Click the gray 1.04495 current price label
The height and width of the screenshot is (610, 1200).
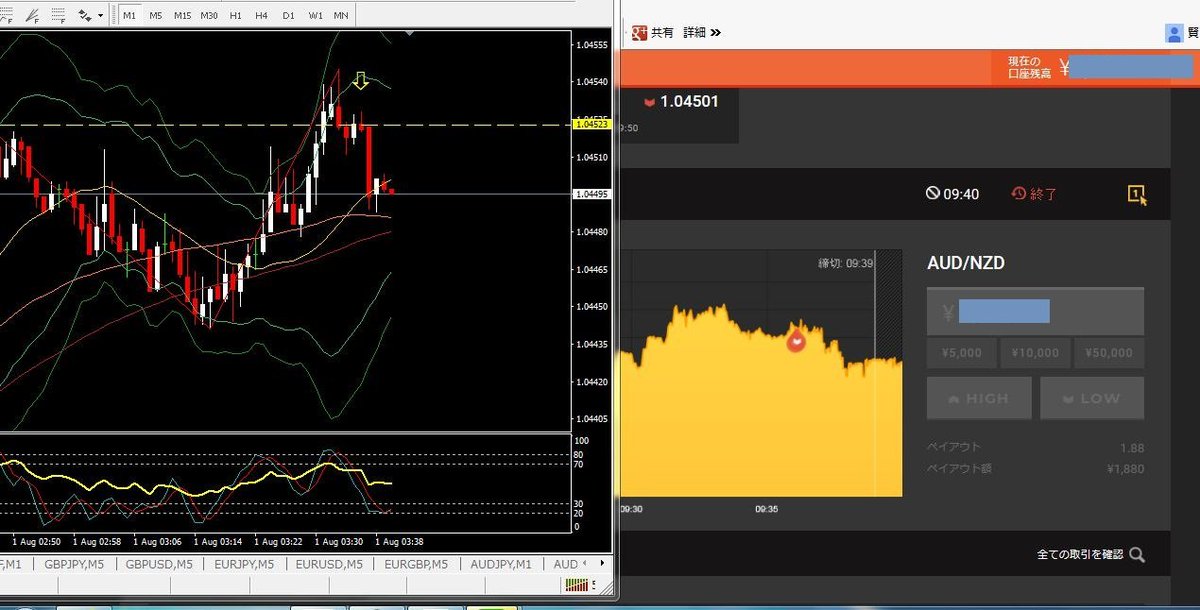point(591,194)
